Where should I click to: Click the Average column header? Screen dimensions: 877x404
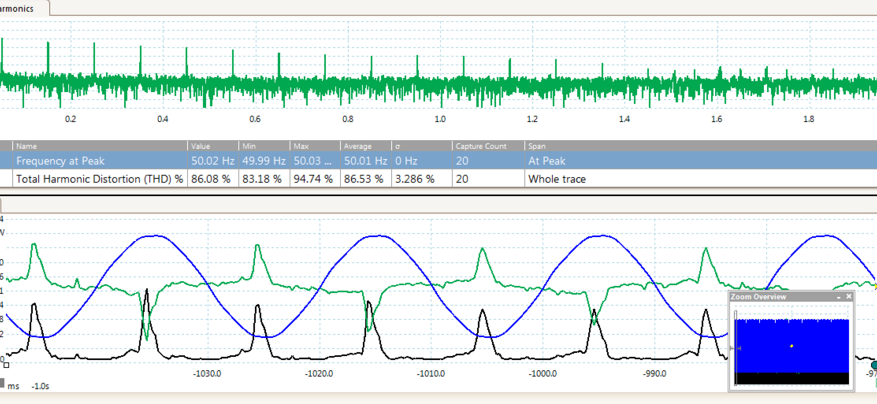point(366,146)
